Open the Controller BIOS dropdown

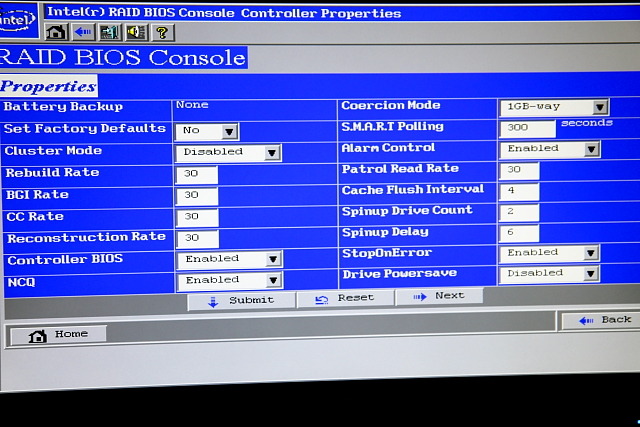pos(230,259)
